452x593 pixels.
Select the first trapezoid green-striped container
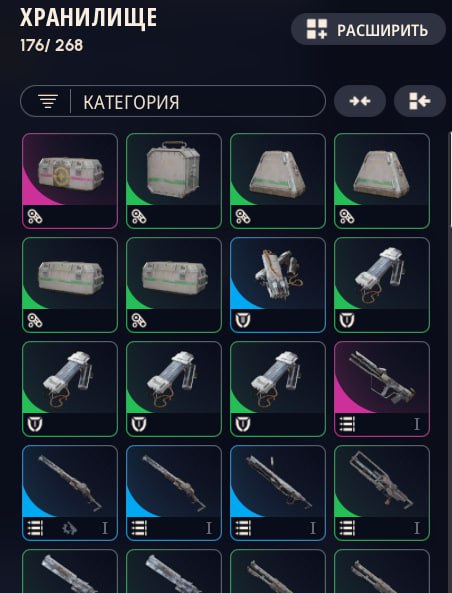point(278,181)
